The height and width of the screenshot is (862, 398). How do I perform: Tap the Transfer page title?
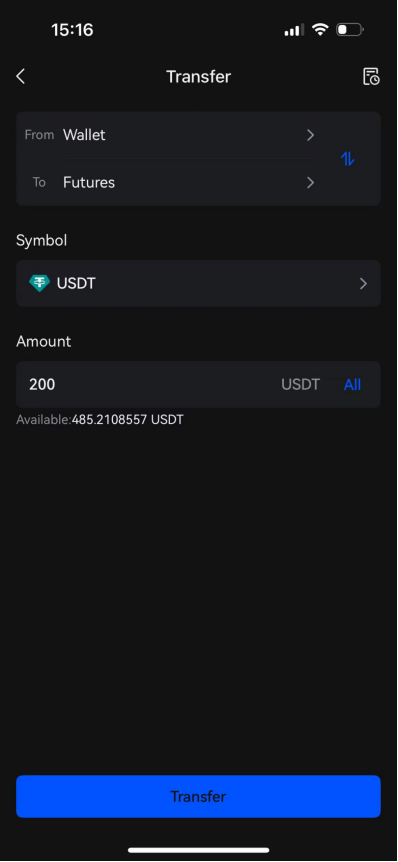click(x=198, y=76)
